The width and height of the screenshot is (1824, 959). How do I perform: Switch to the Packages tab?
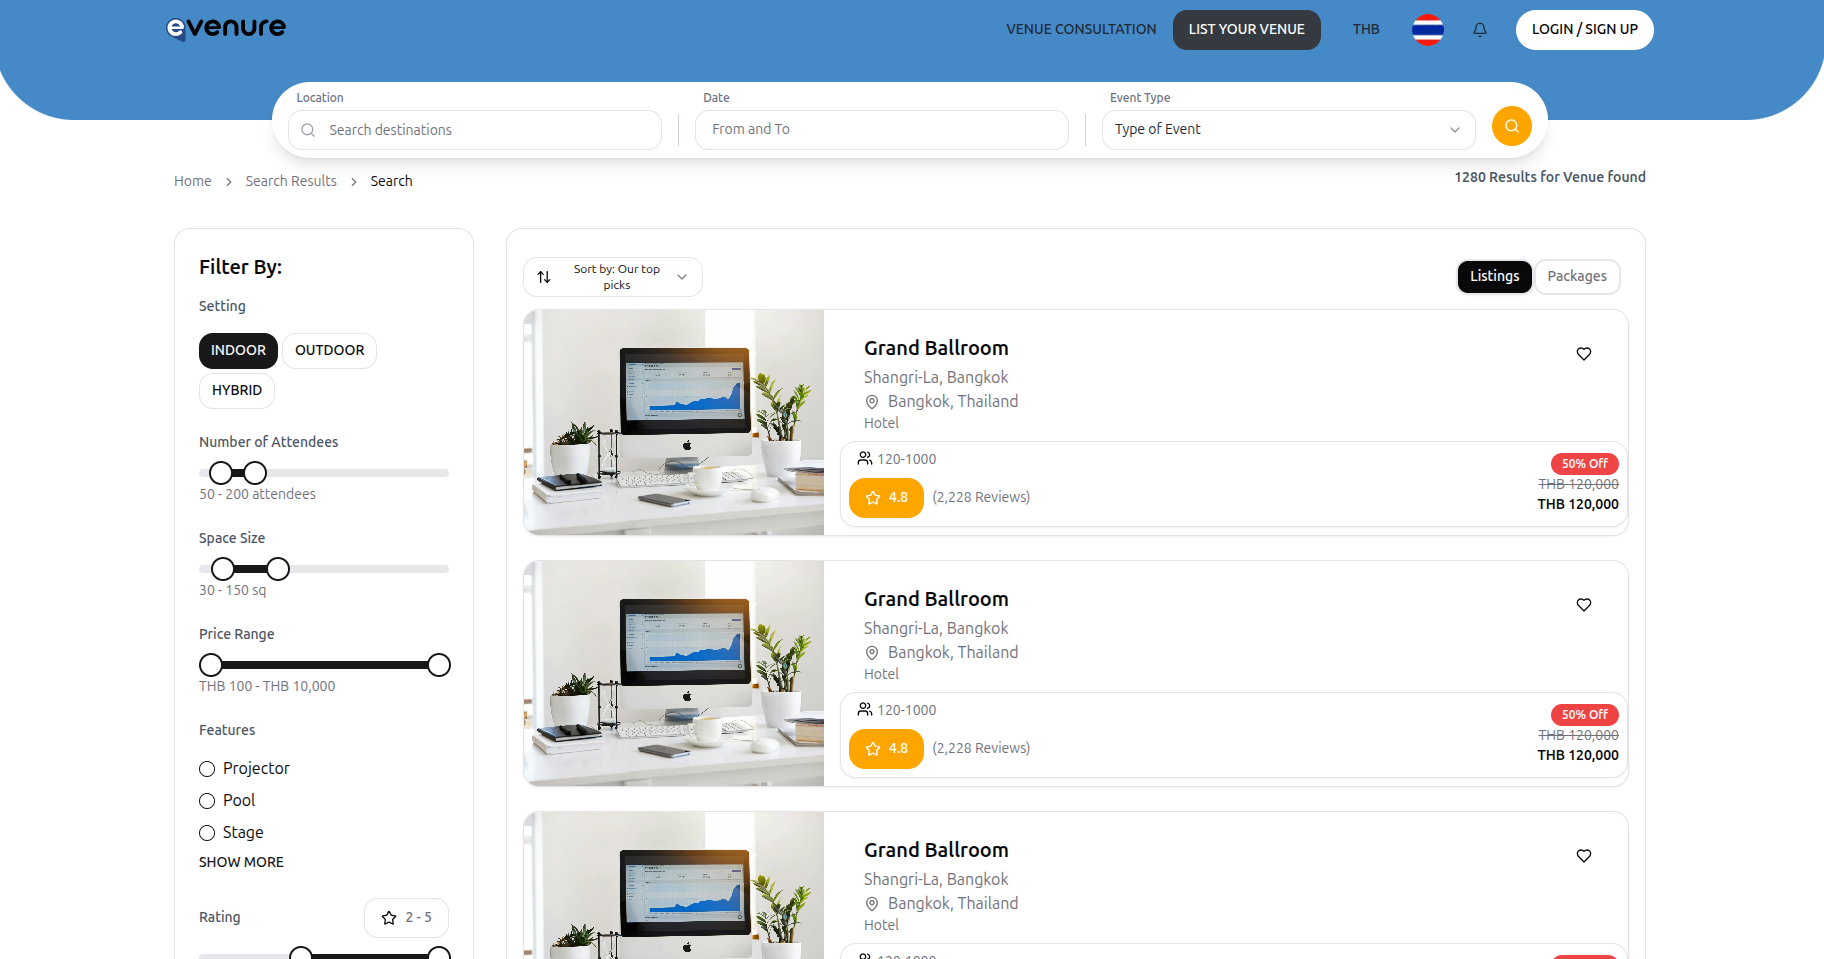pos(1577,276)
